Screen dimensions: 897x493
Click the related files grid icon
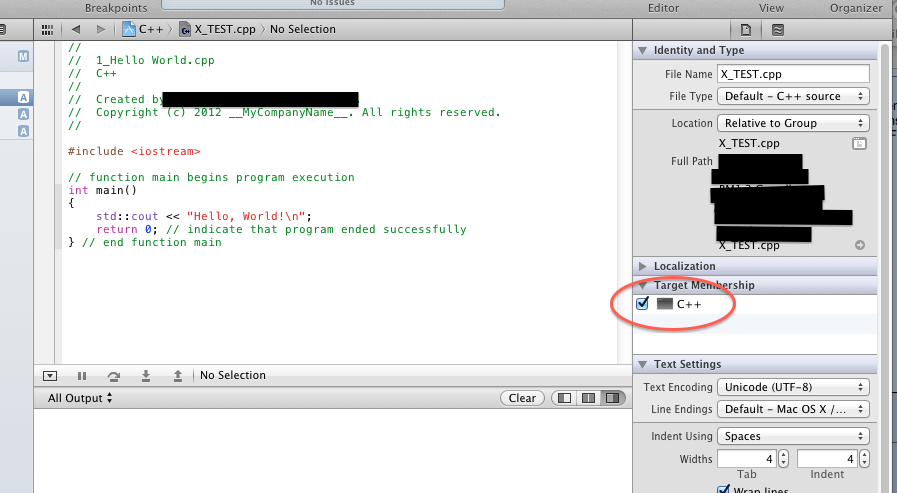[47, 29]
